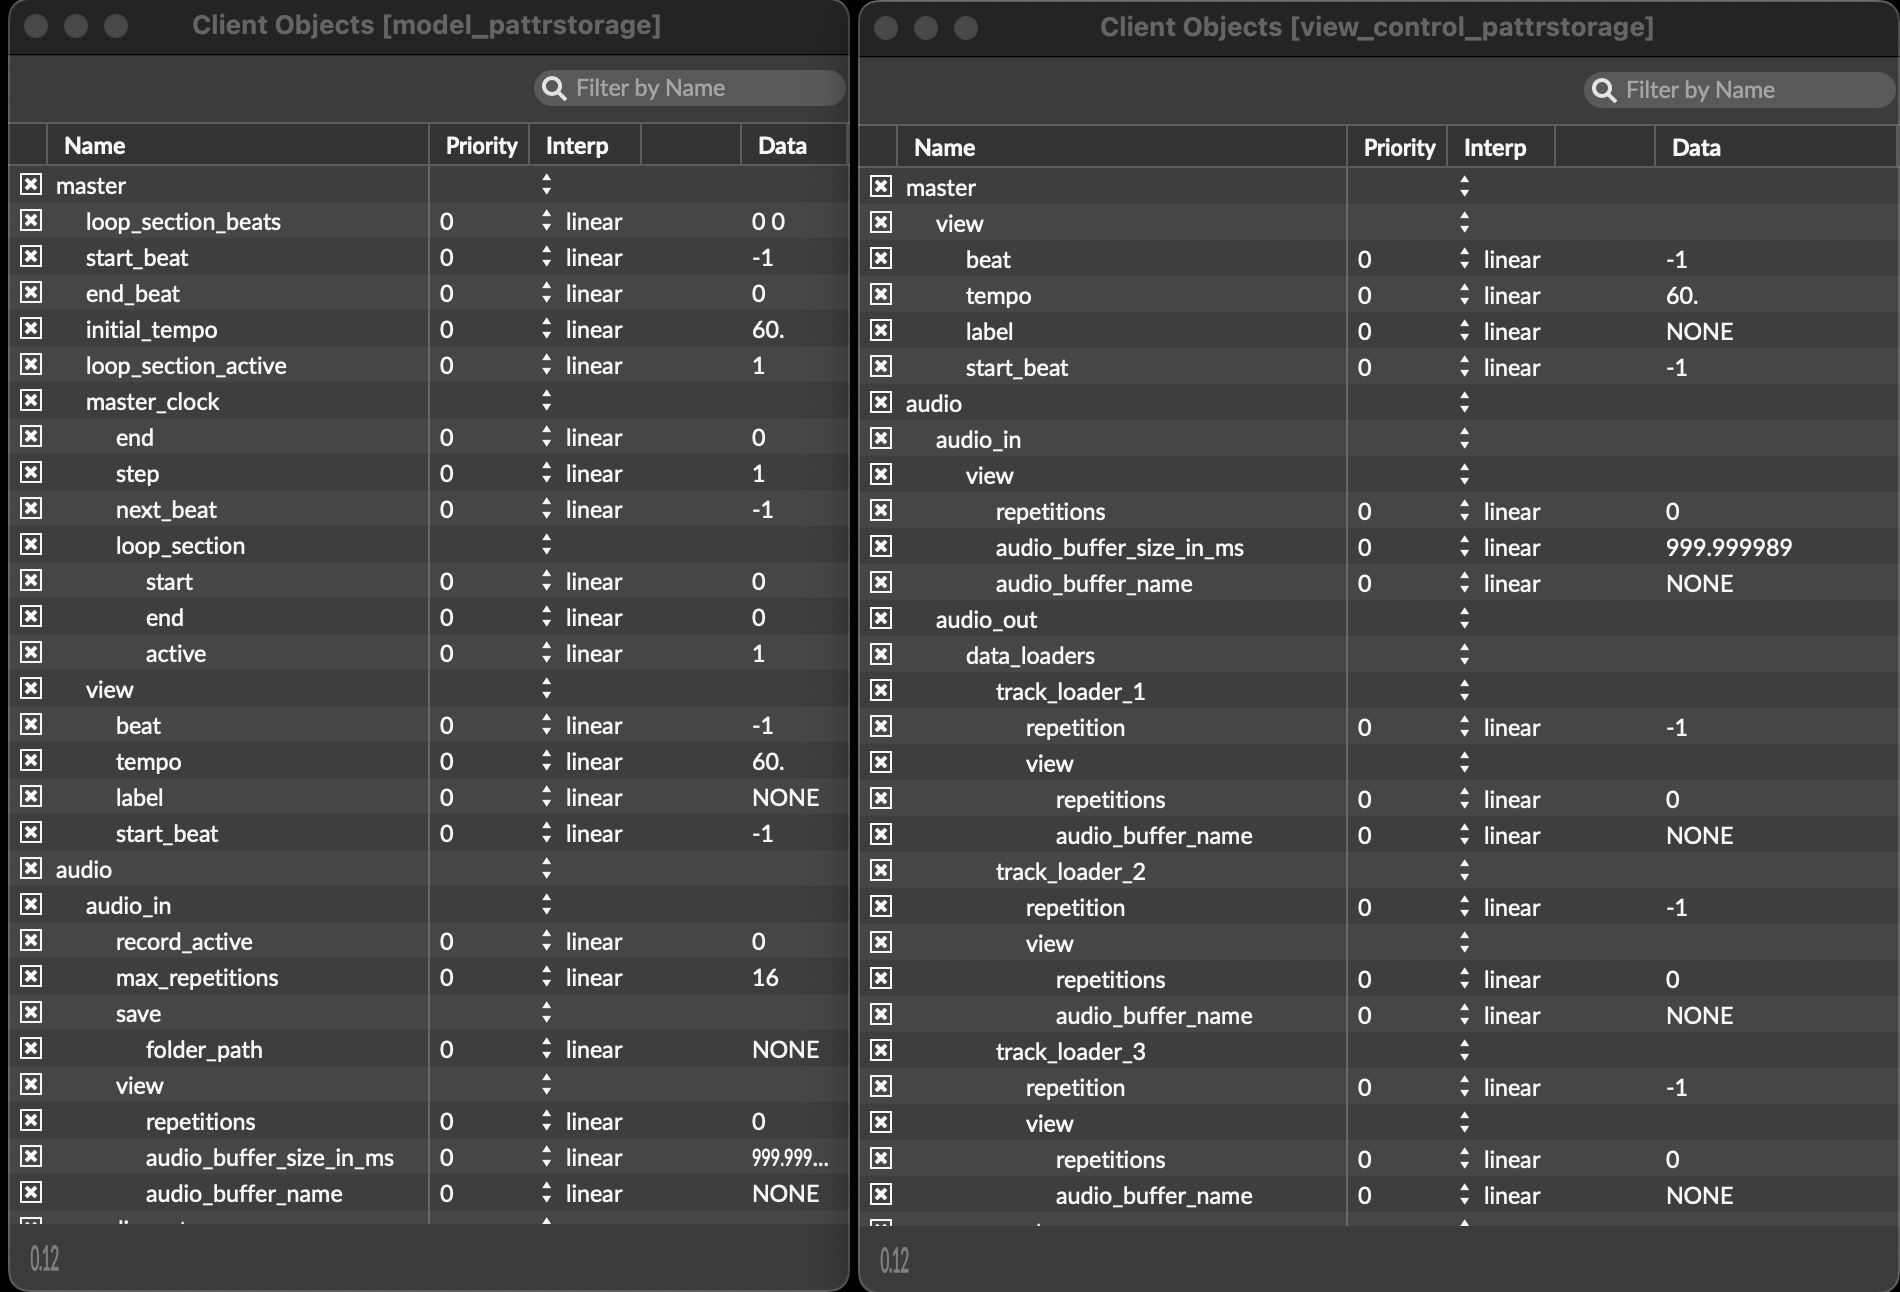Click the 60. data value of initial_tempo
1900x1292 pixels.
[x=768, y=329]
